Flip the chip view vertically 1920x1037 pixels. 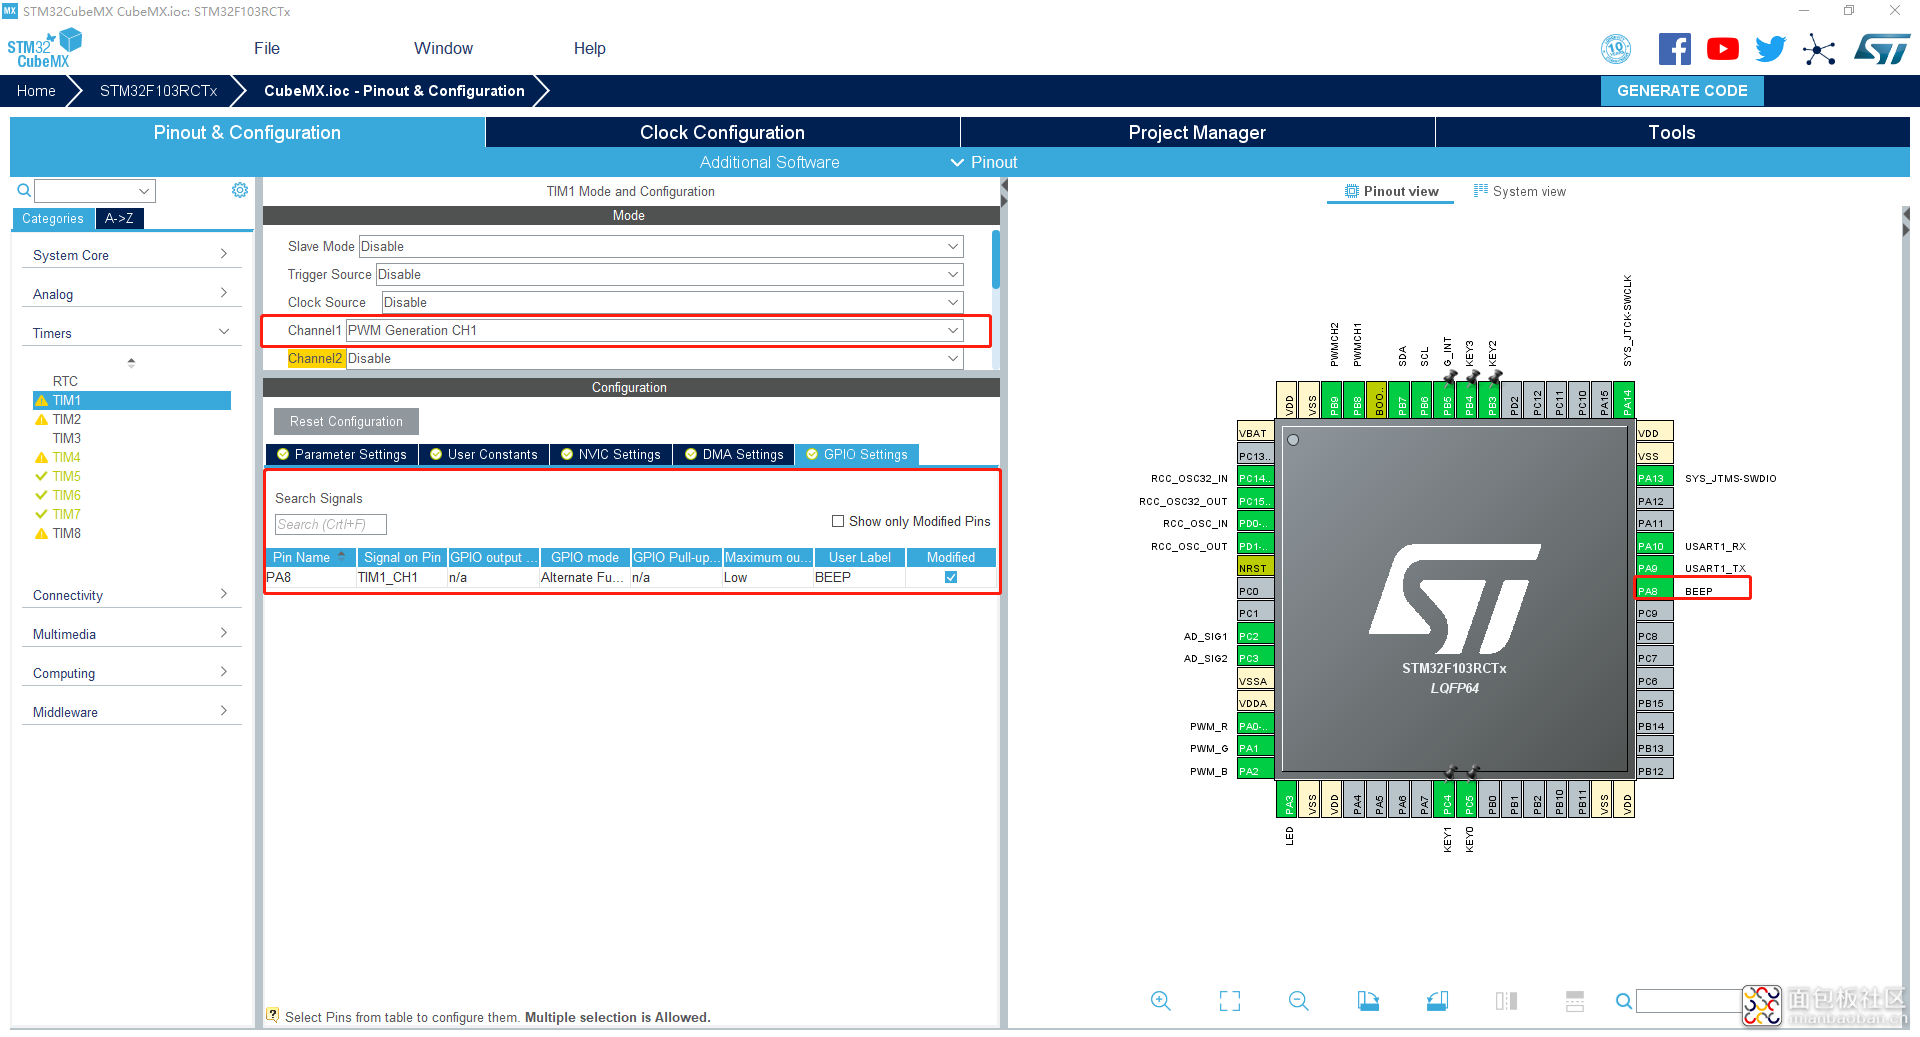[1575, 1001]
